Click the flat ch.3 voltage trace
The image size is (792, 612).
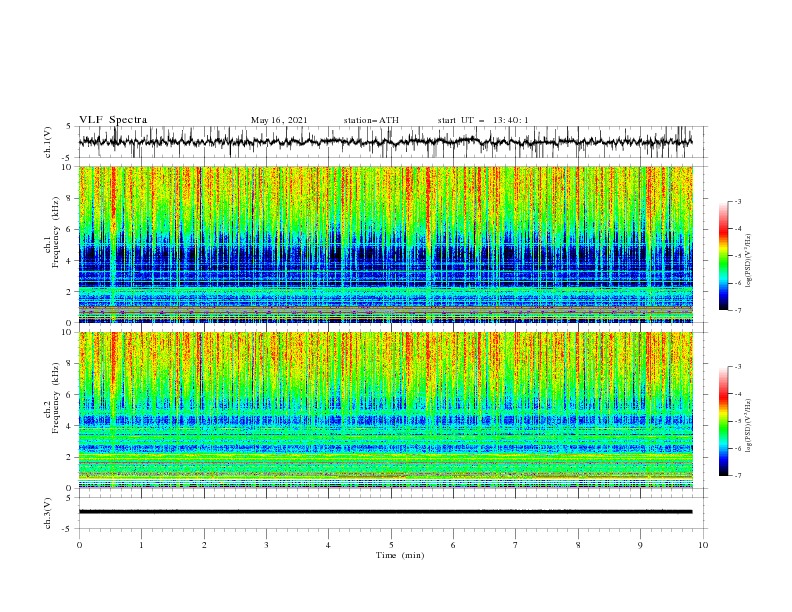click(385, 512)
